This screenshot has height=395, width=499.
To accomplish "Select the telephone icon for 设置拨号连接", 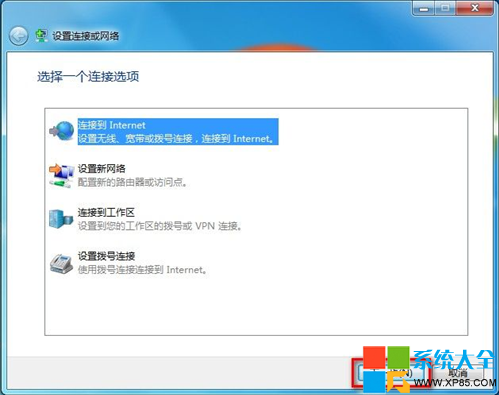I will tap(61, 263).
